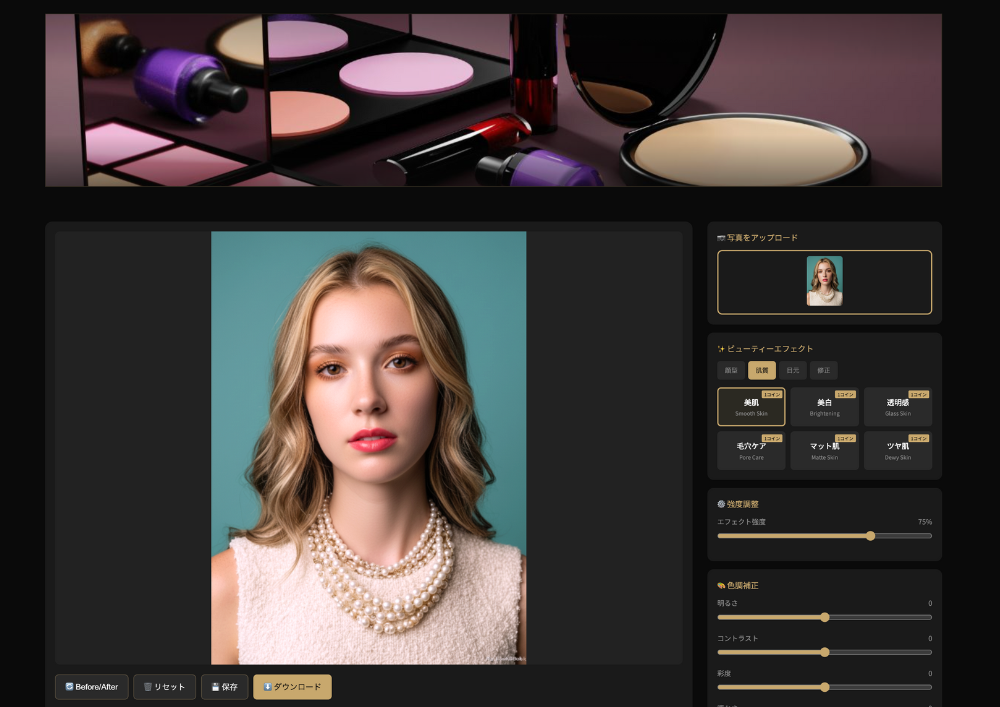Apply the 透明感 Glass Skin effect
1000x707 pixels.
click(x=897, y=407)
